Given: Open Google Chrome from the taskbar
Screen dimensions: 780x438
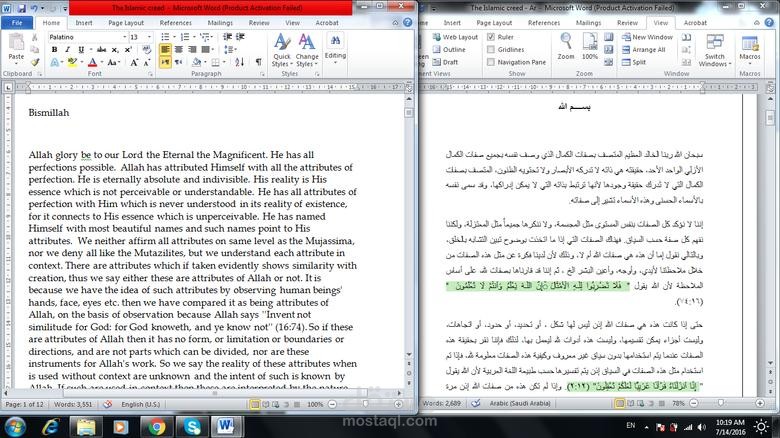Looking at the screenshot, I should [x=157, y=427].
